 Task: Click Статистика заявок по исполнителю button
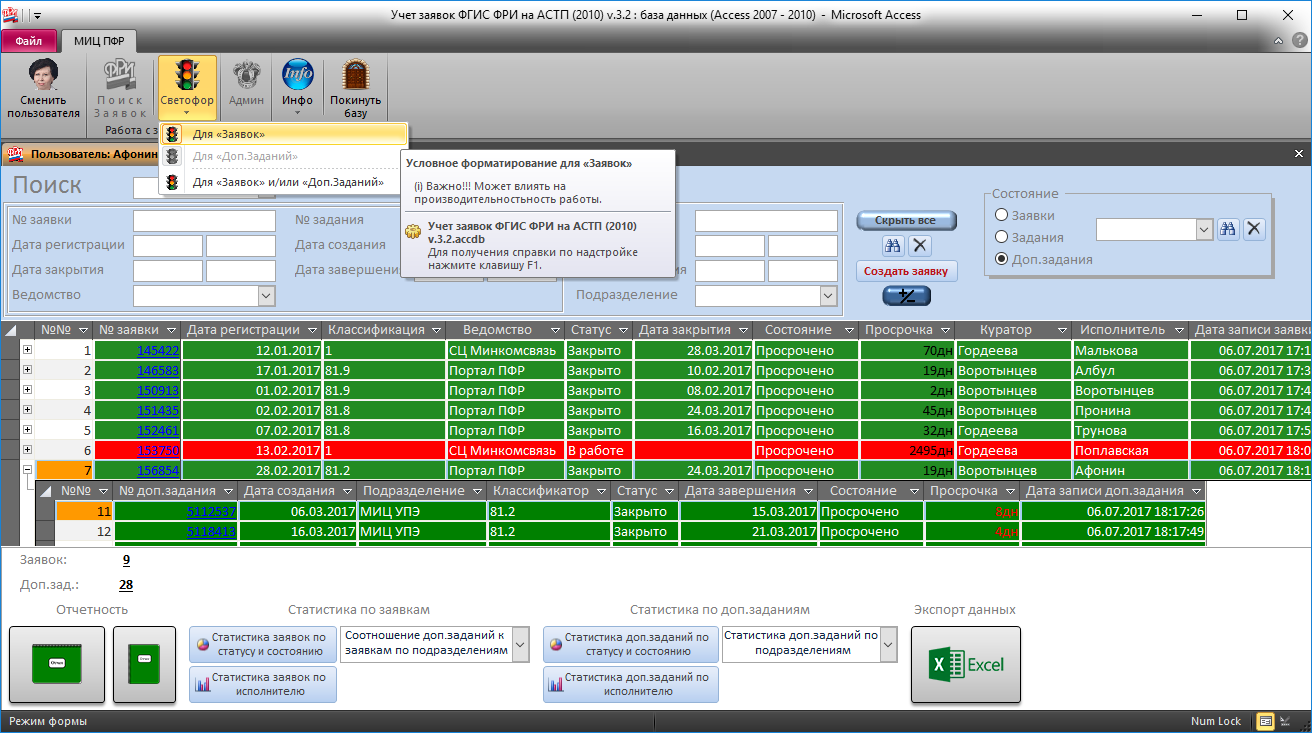click(263, 684)
